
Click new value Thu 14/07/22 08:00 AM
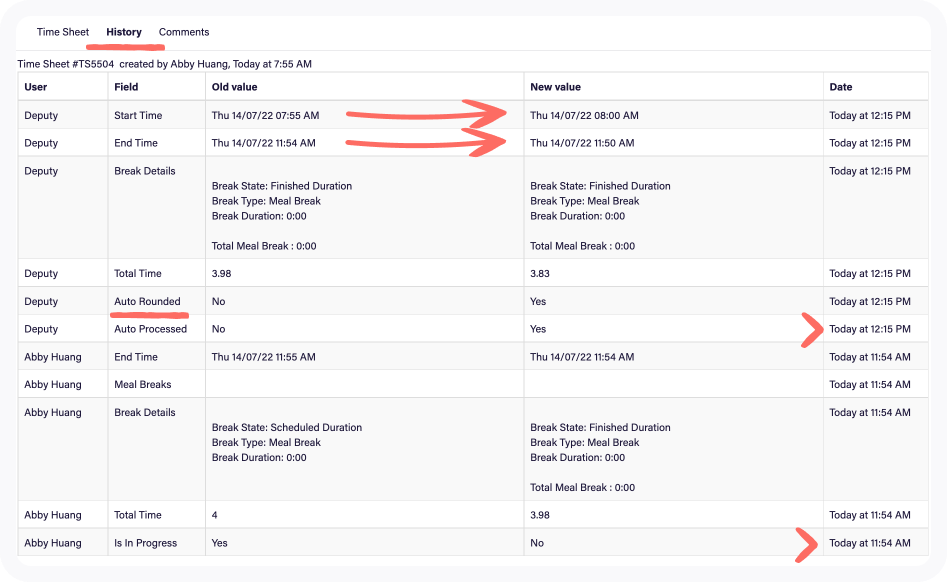[584, 115]
